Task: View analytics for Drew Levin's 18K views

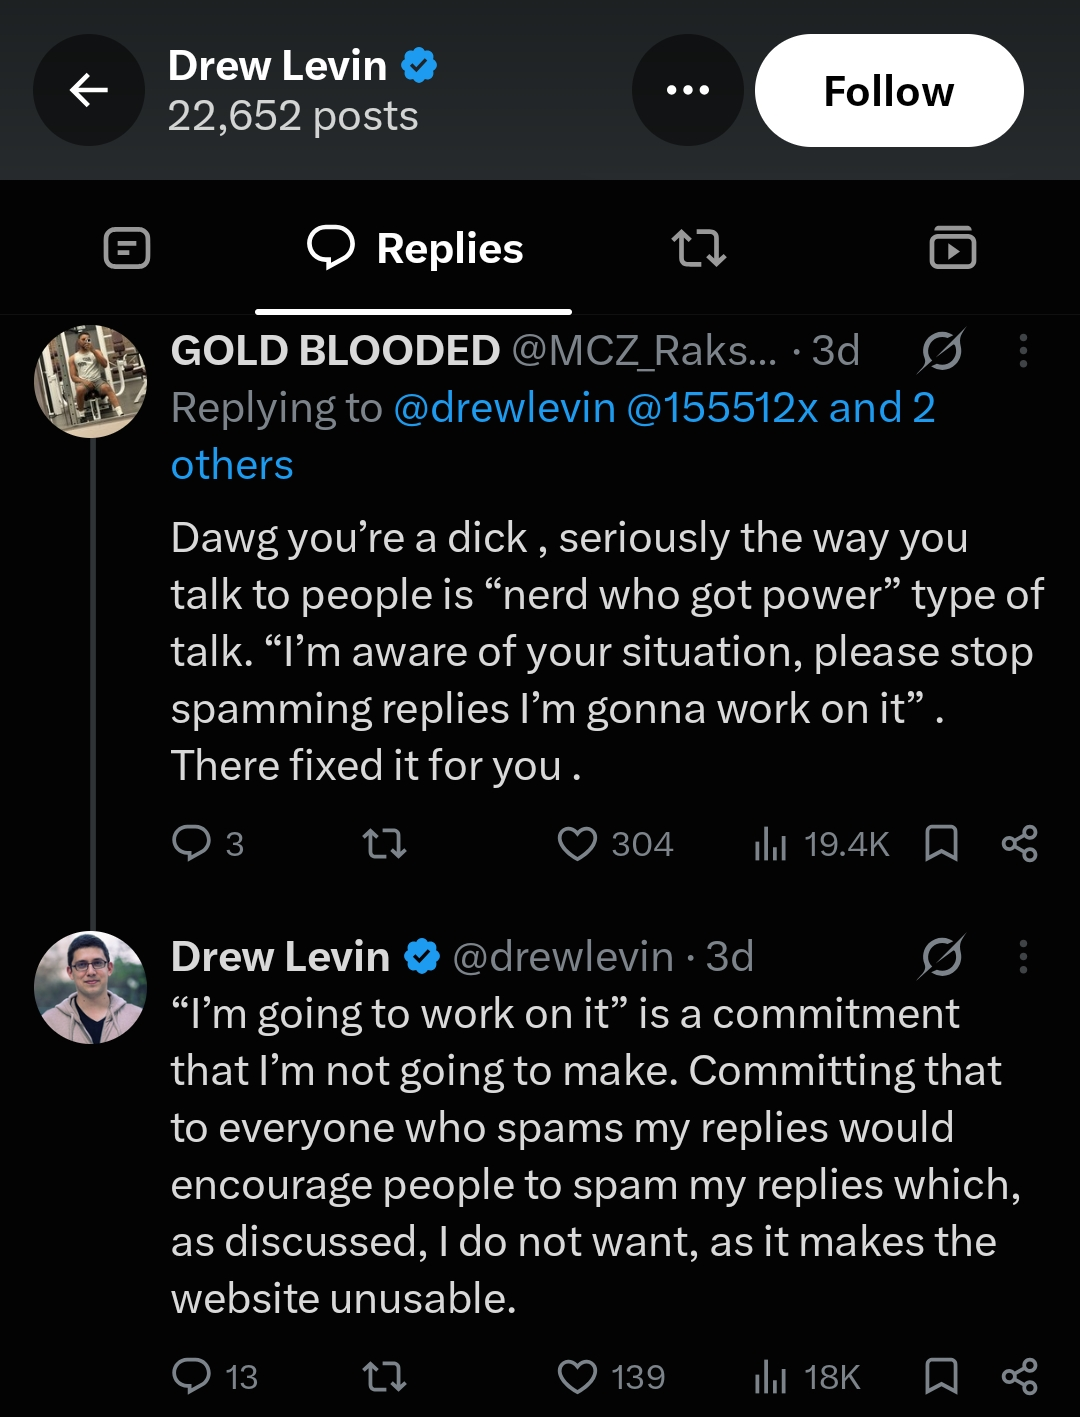Action: point(807,1377)
